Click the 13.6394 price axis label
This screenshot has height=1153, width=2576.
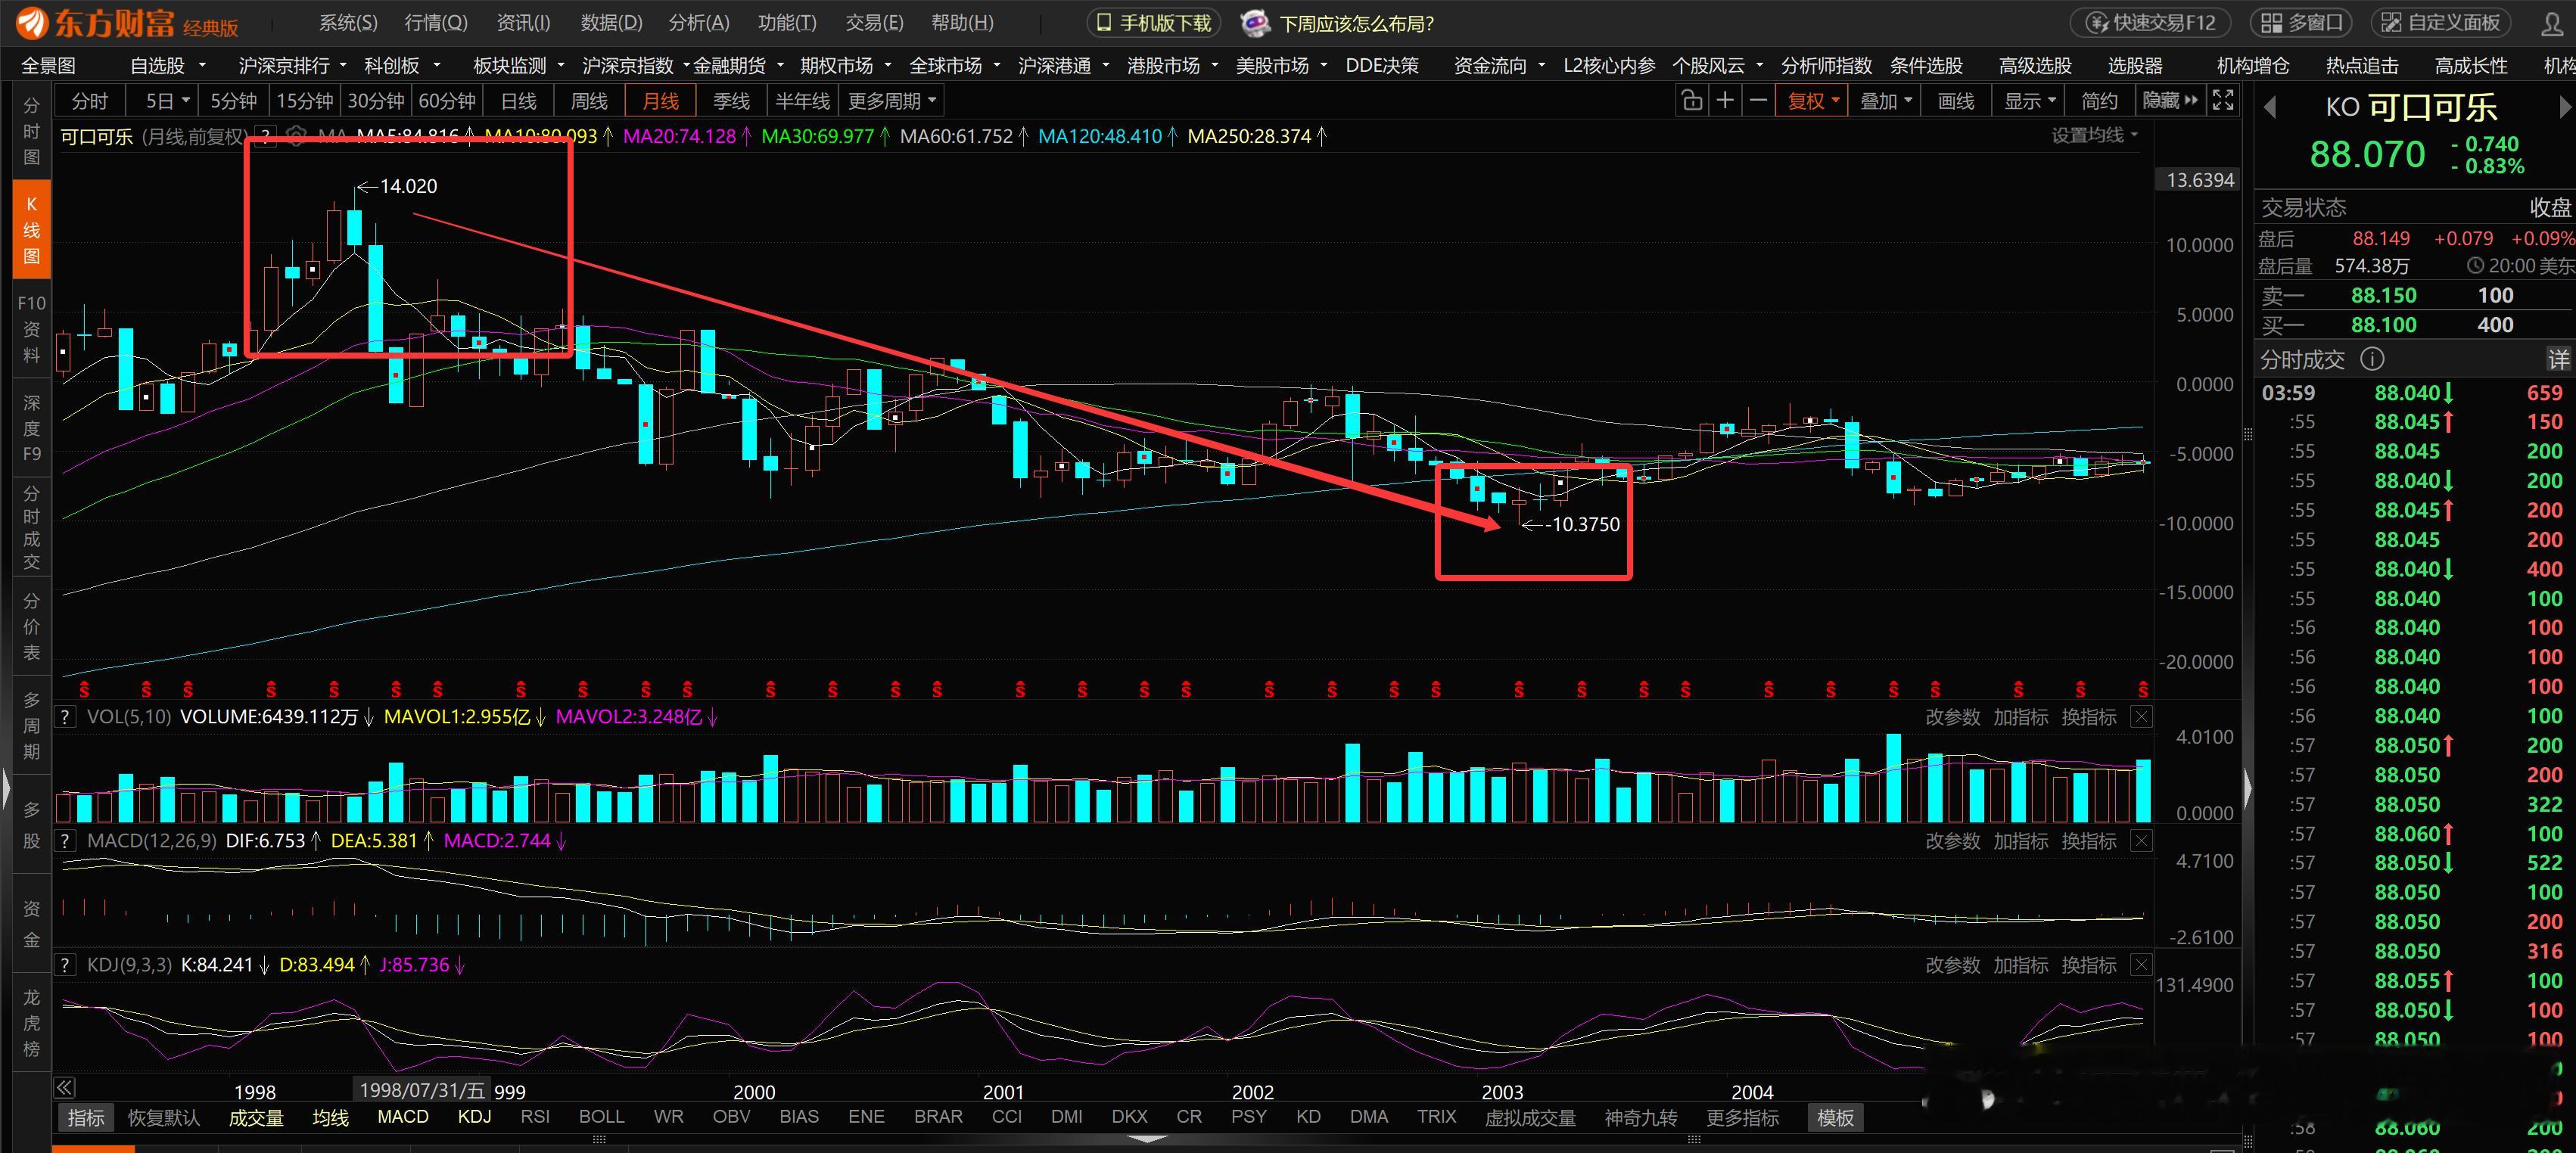(2200, 180)
